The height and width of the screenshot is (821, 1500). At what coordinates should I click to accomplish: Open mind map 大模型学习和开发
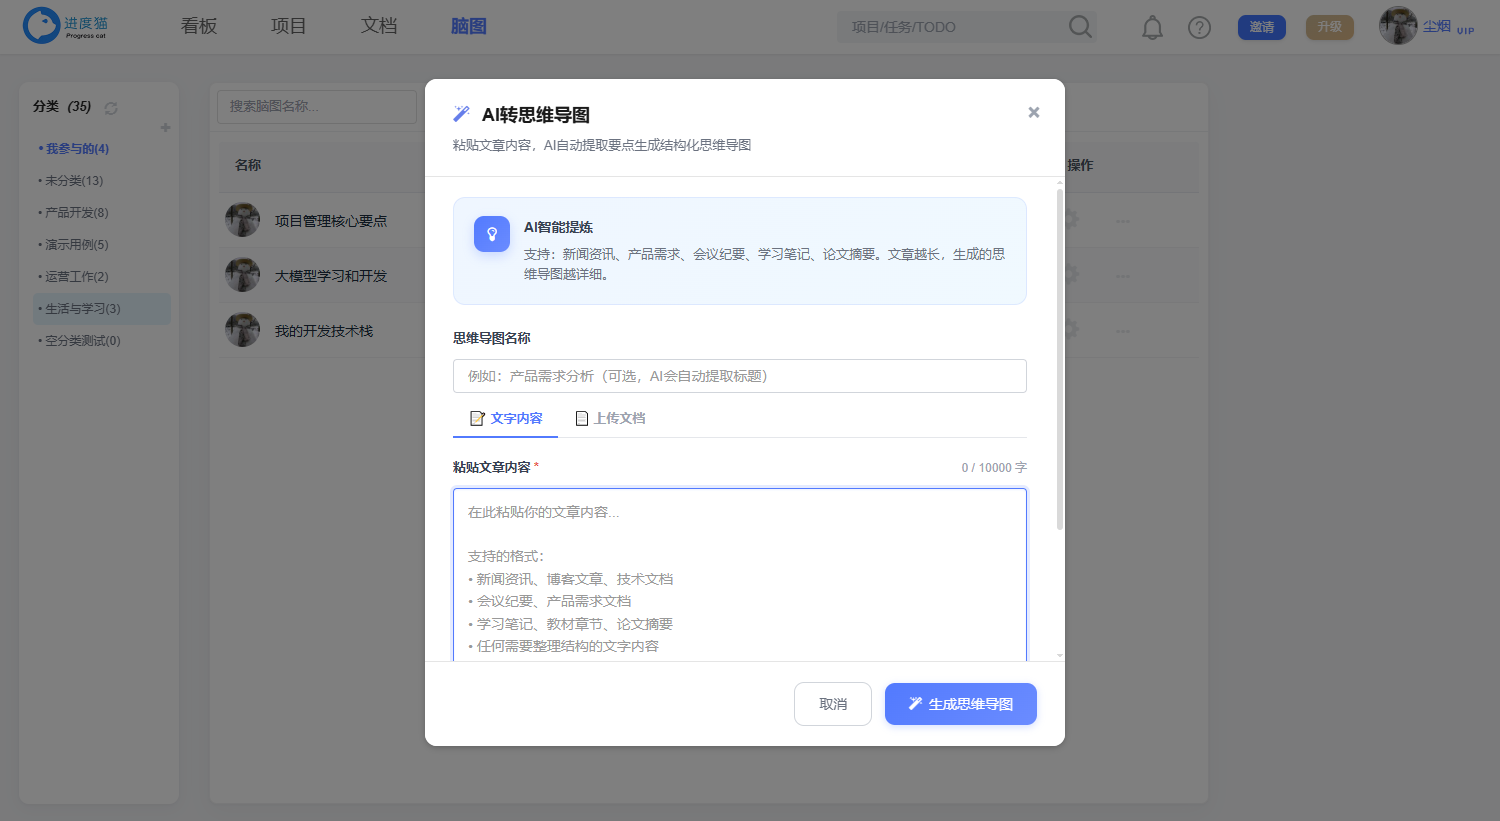click(x=331, y=275)
